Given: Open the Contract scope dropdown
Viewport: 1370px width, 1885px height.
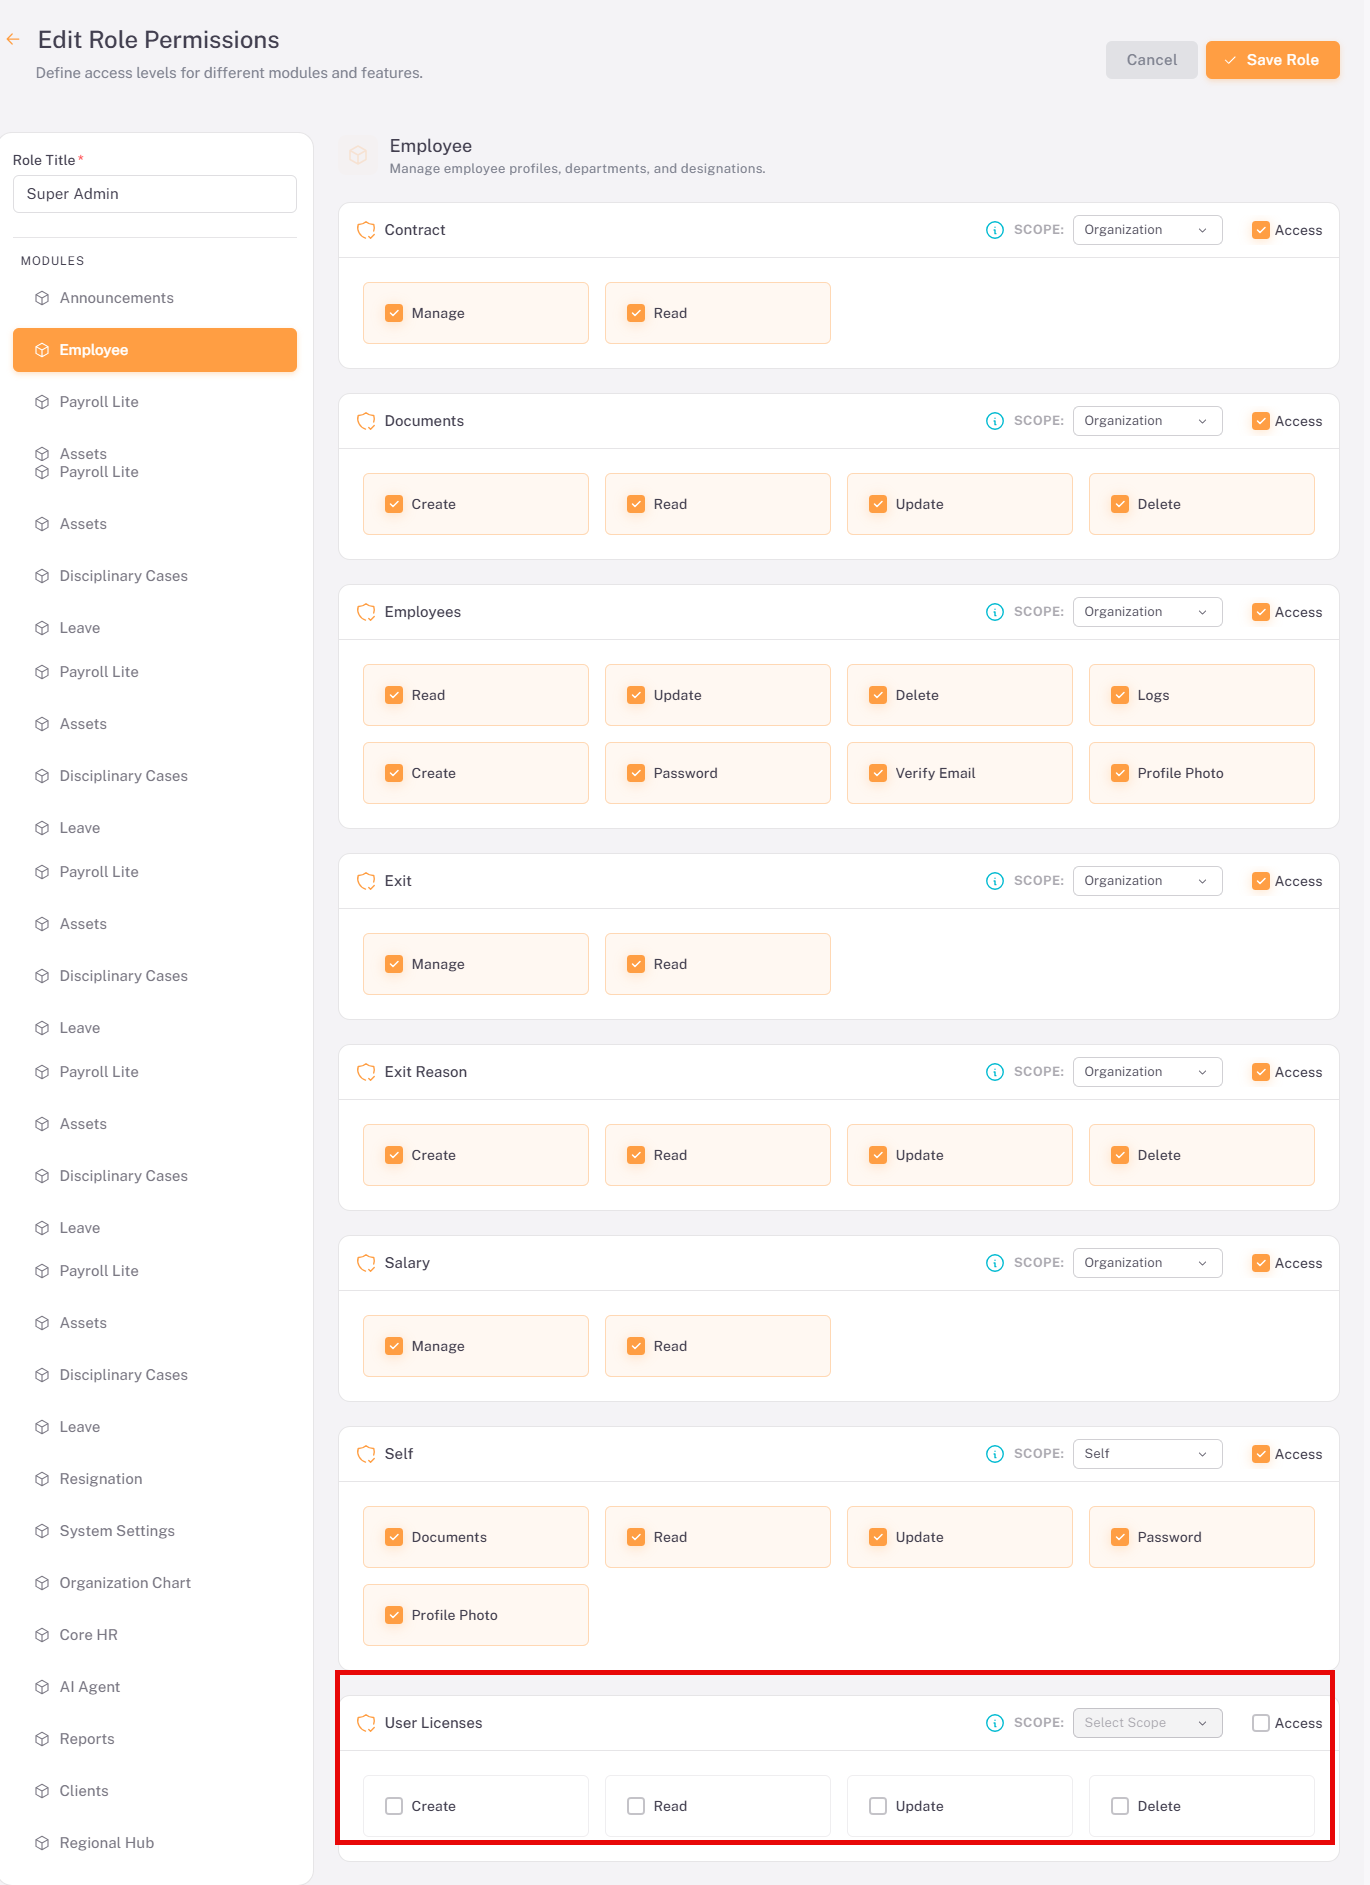Looking at the screenshot, I should [x=1147, y=230].
